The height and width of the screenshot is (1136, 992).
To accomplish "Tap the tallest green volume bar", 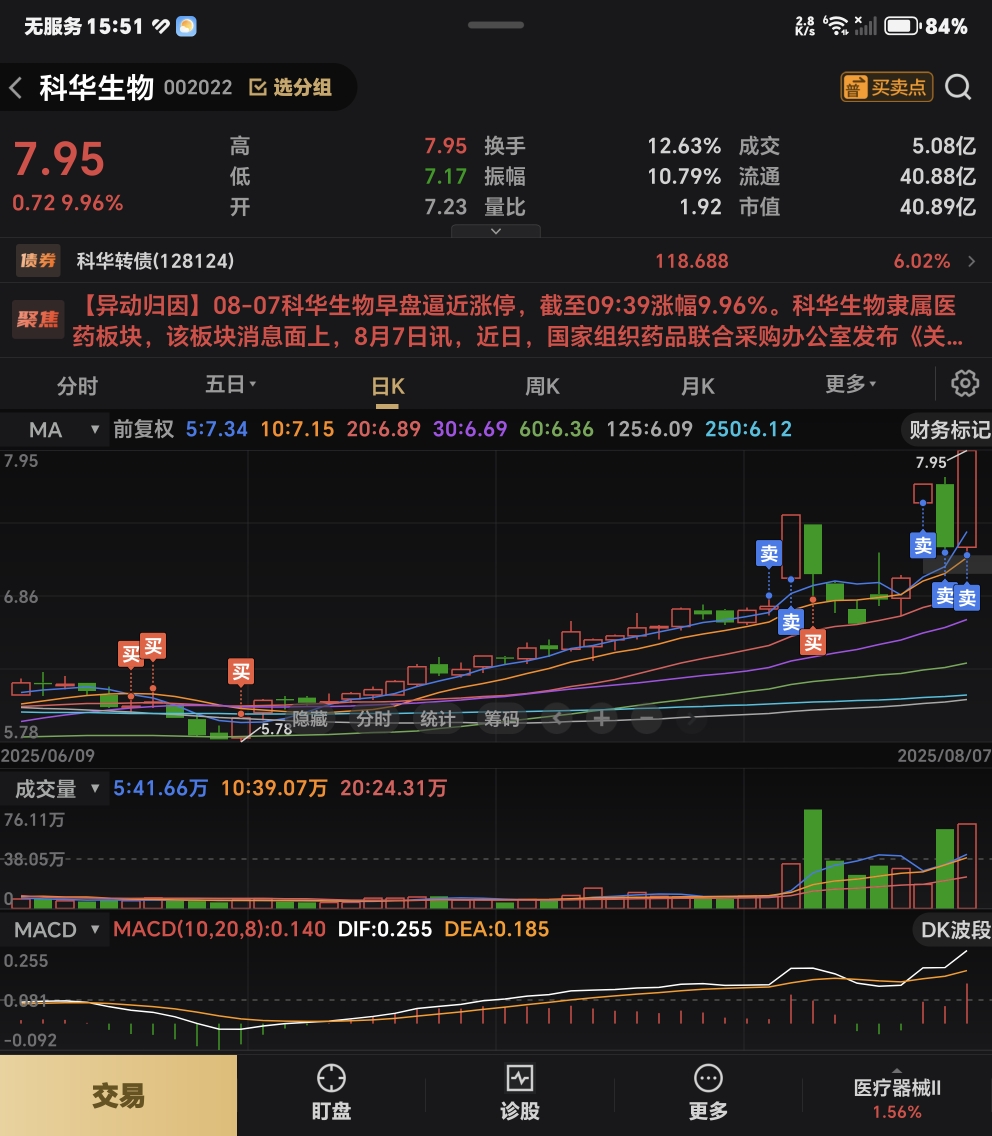I will (813, 859).
